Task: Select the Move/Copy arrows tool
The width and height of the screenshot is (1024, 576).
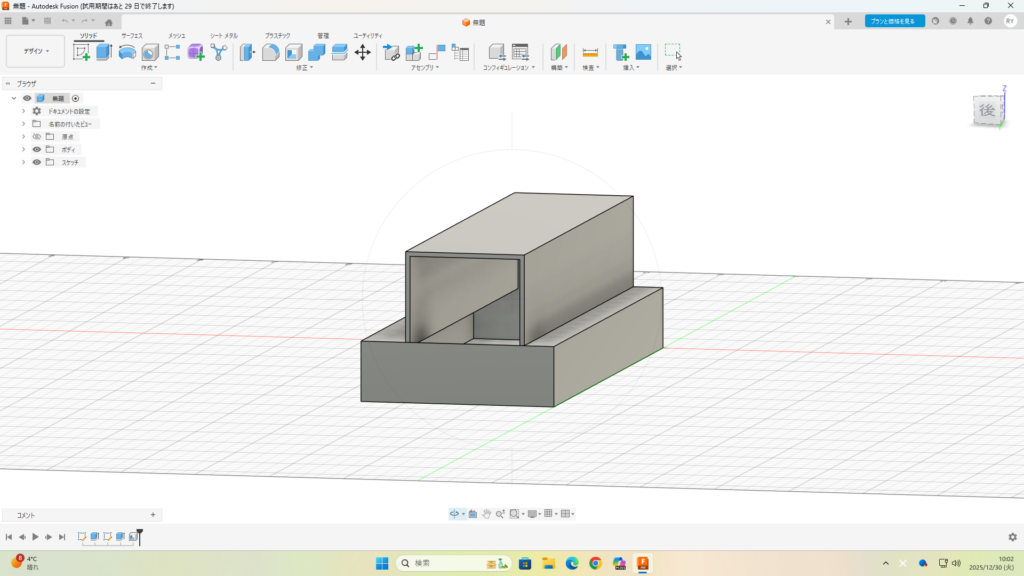Action: pos(362,52)
